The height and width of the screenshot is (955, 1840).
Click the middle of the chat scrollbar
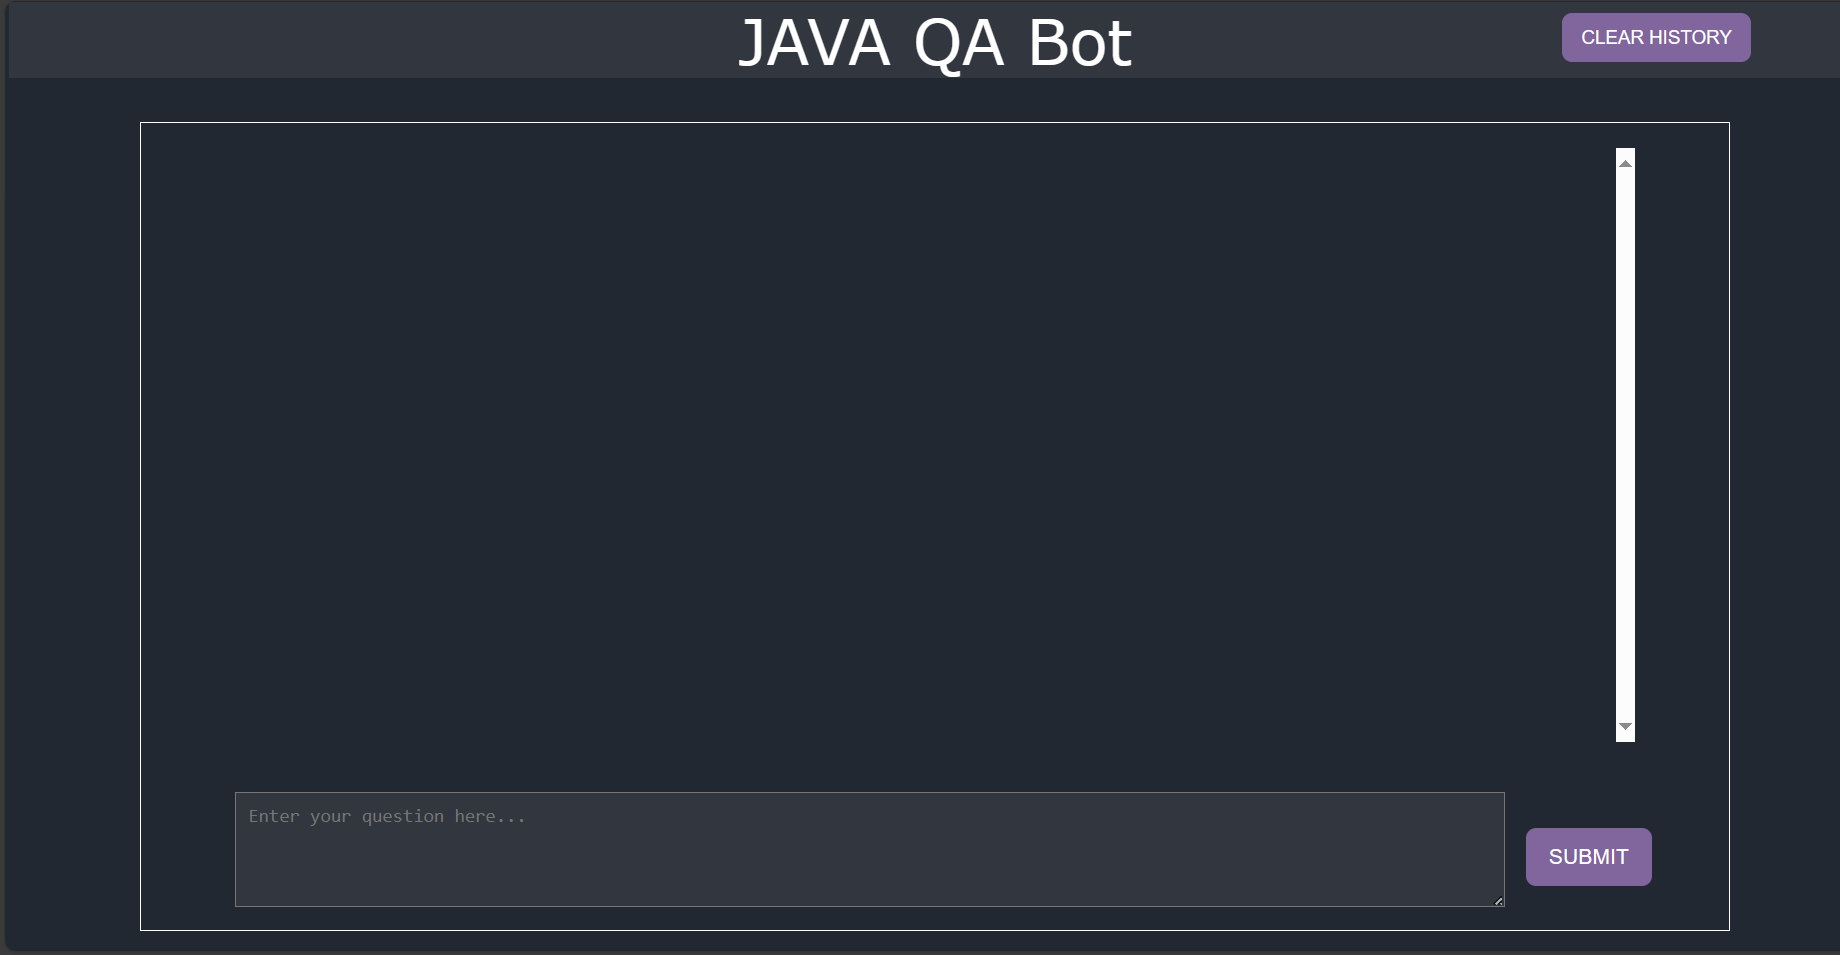(x=1625, y=445)
